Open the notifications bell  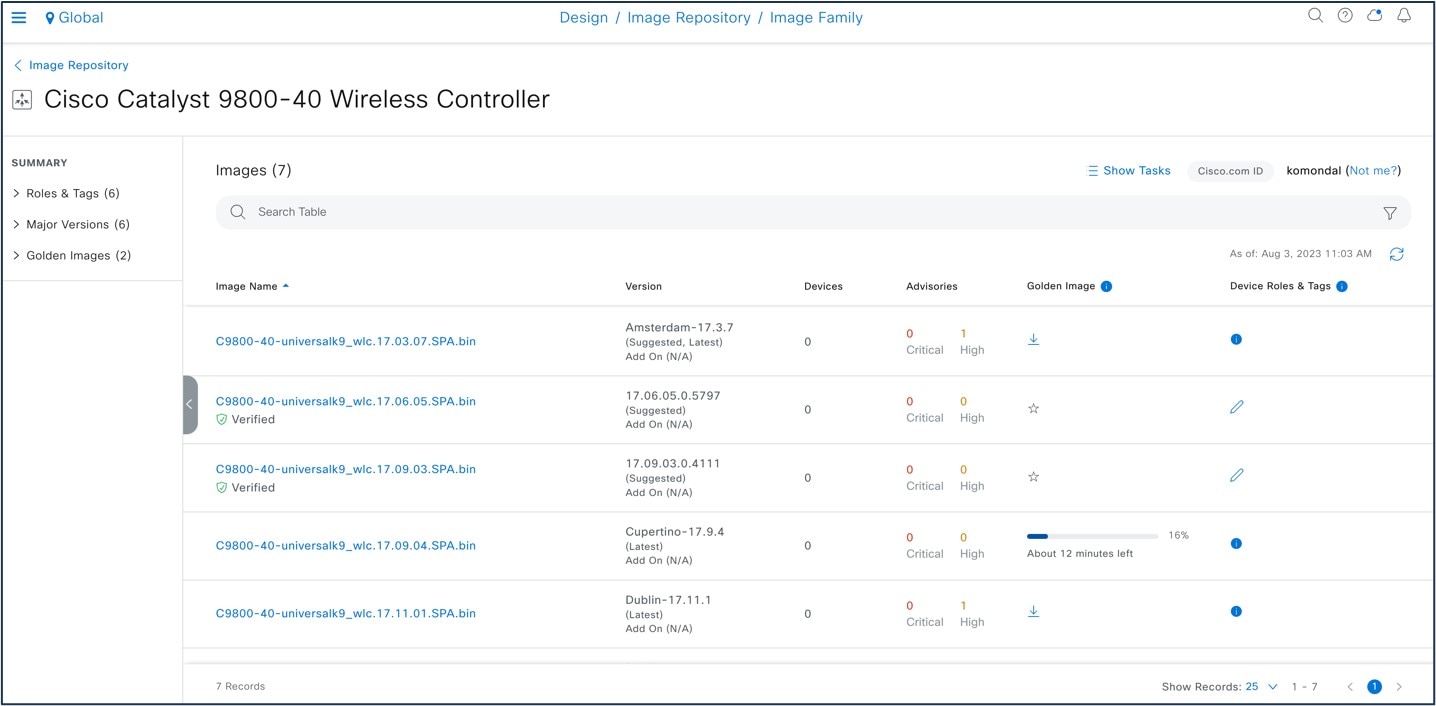pos(1404,15)
